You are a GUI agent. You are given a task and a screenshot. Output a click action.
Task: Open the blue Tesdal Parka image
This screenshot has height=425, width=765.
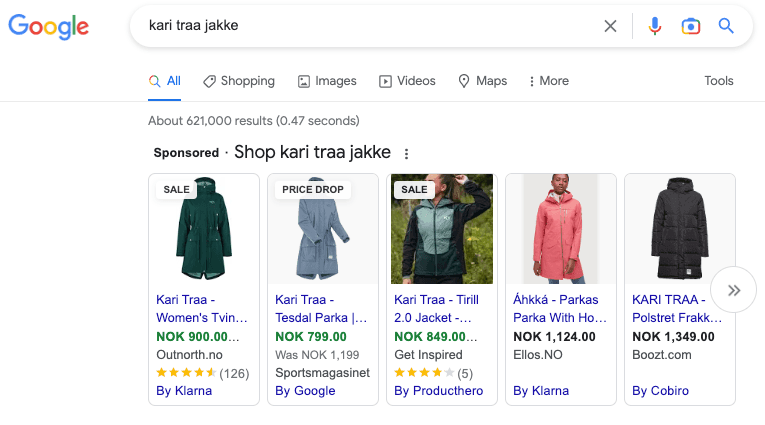coord(323,229)
